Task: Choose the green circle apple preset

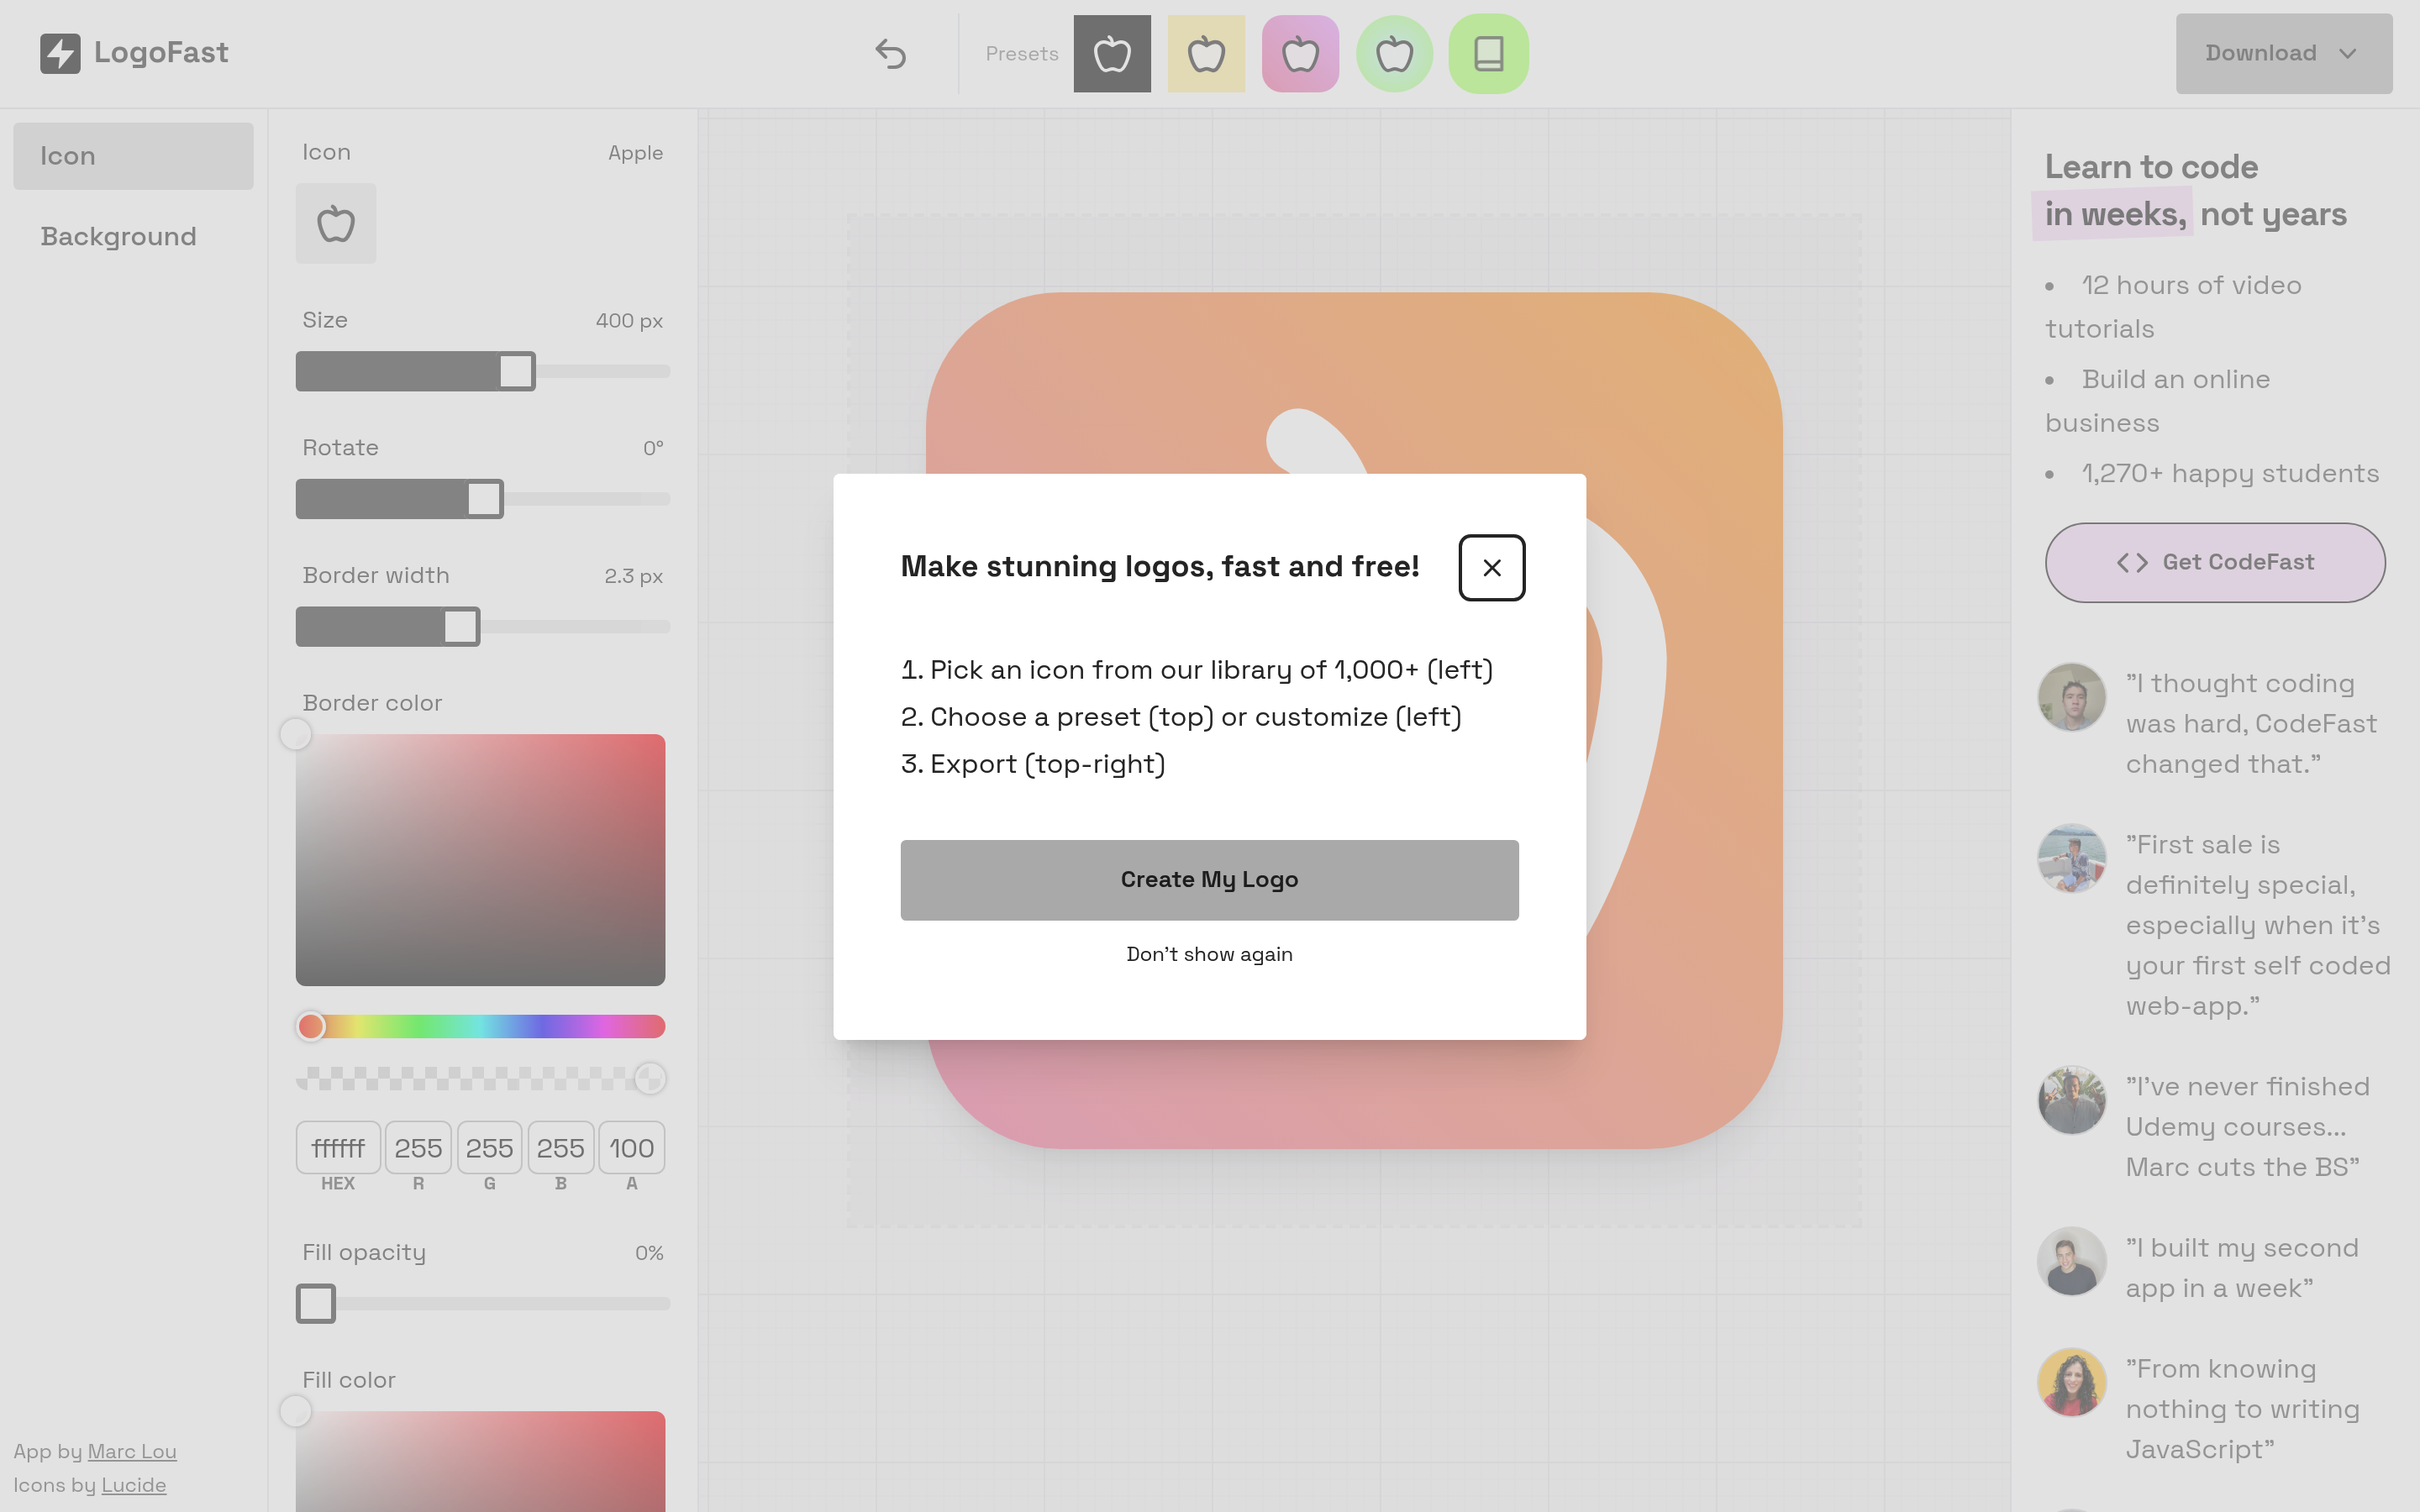Action: coord(1394,54)
